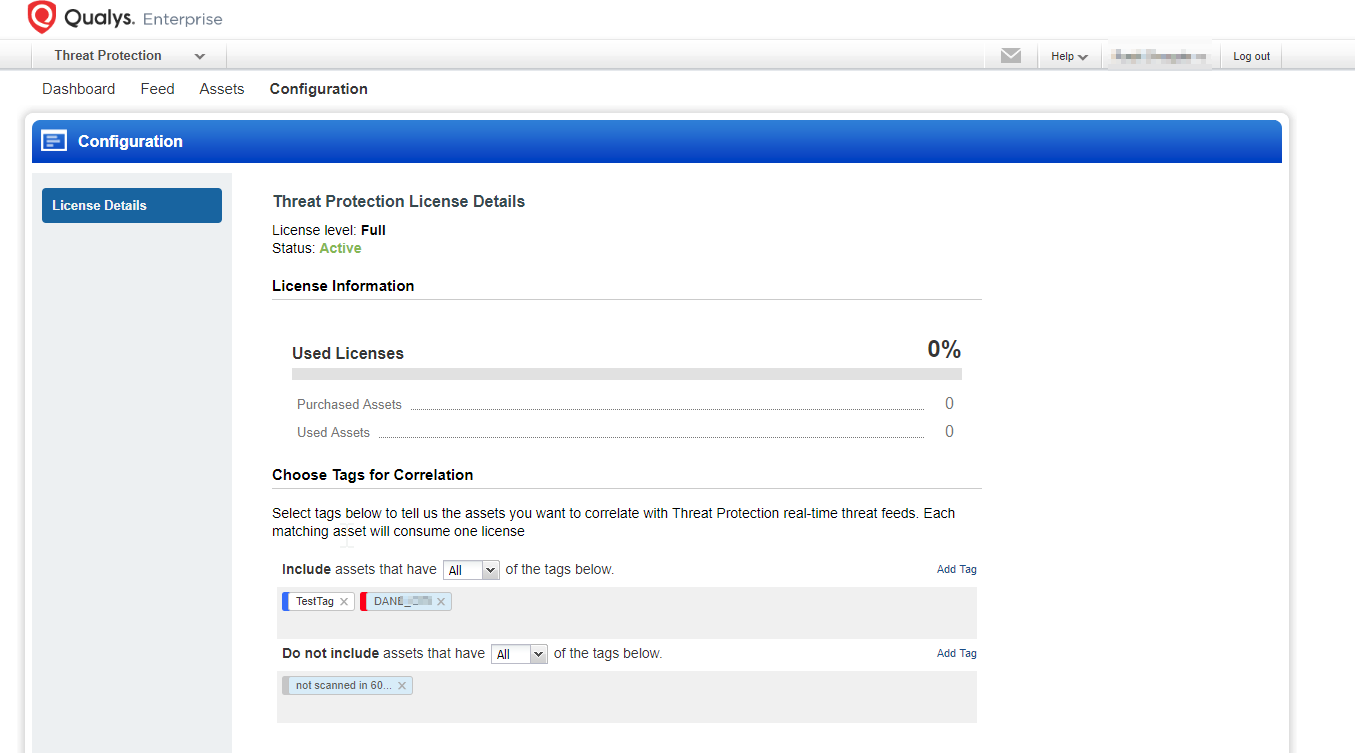
Task: Open the Assets tab
Action: (x=222, y=89)
